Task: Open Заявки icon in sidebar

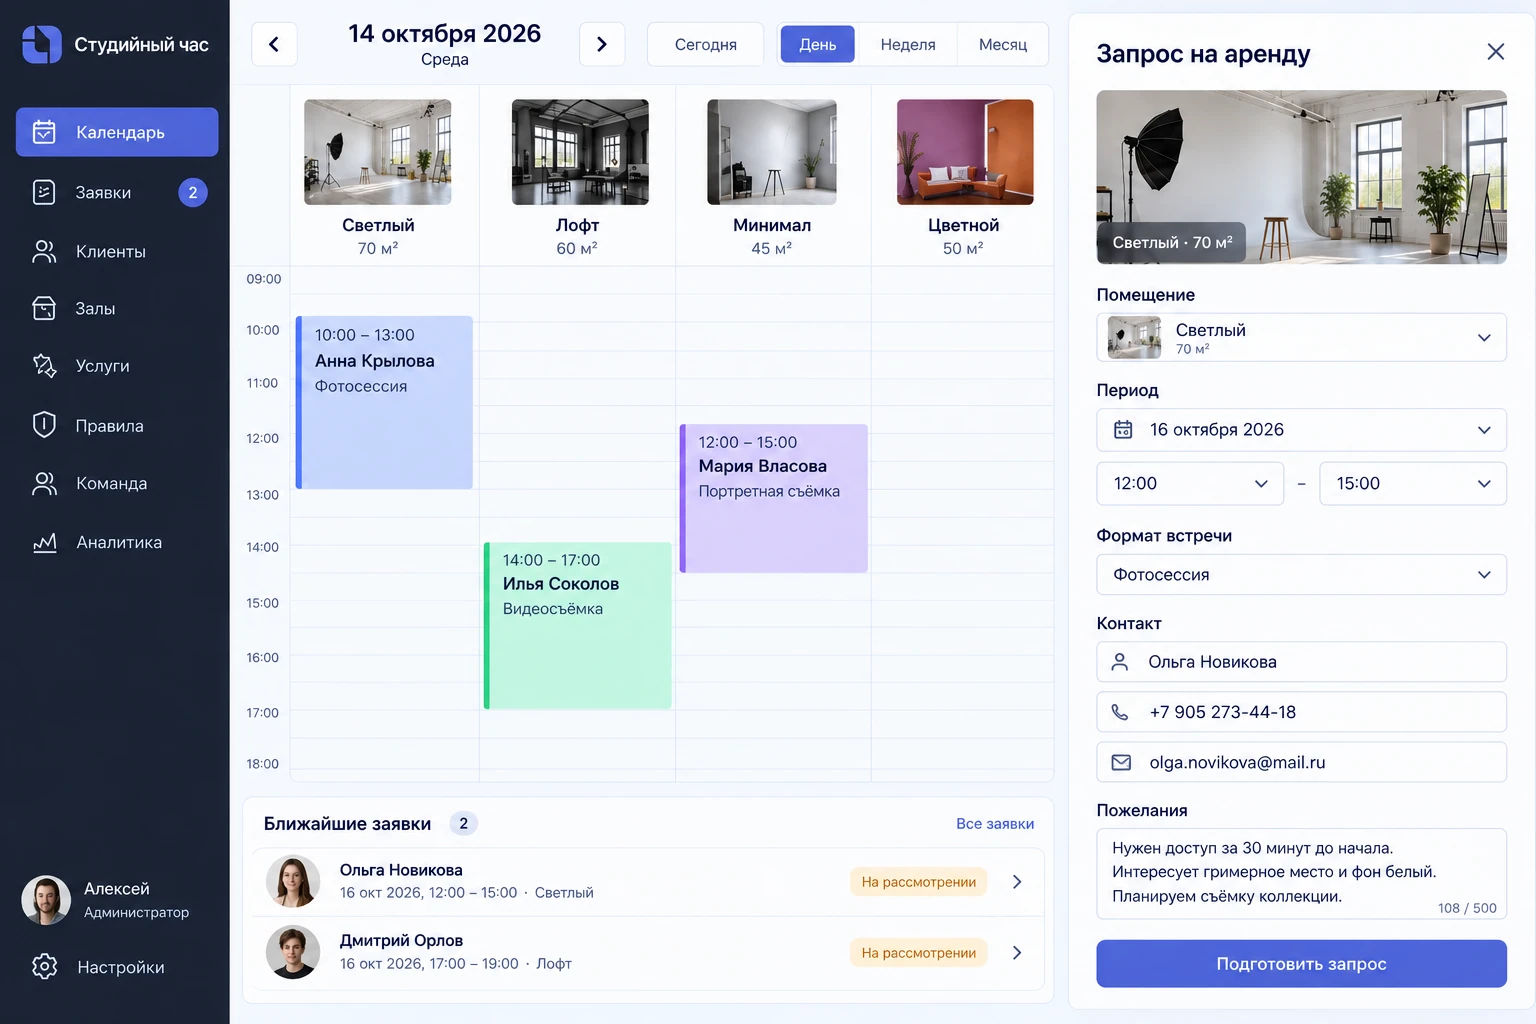Action: point(44,192)
